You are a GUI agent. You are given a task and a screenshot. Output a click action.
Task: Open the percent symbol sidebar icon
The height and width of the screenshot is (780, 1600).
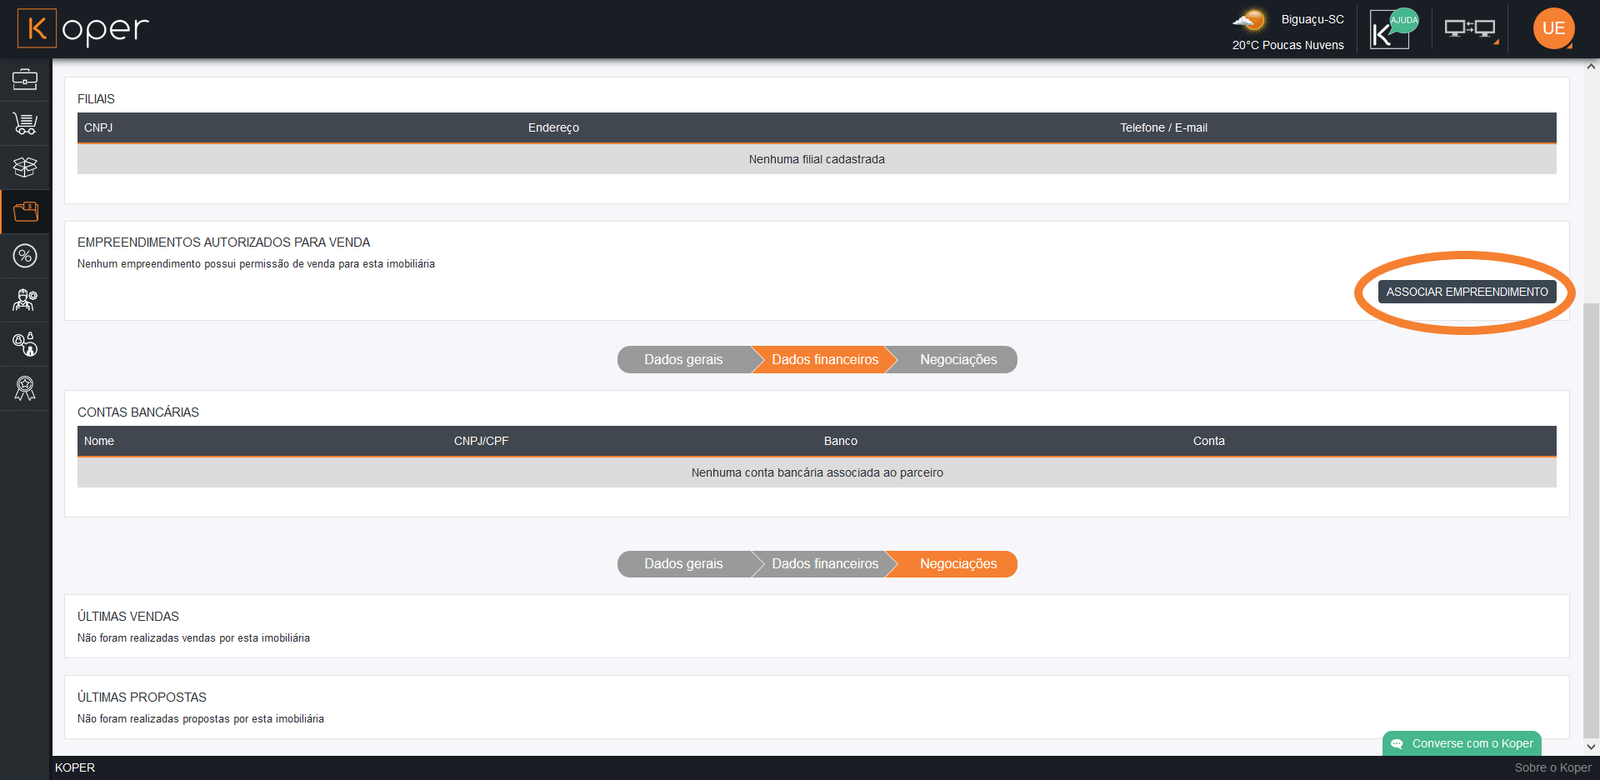pyautogui.click(x=25, y=256)
